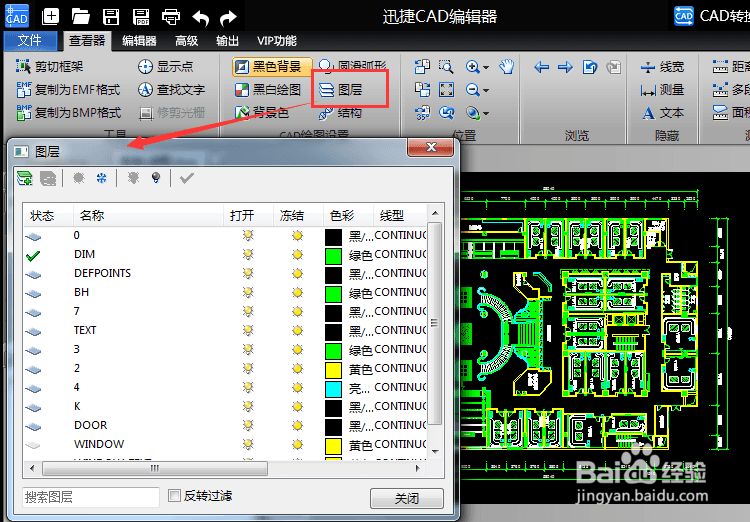Click the print icon
Image resolution: width=750 pixels, height=522 pixels.
pos(171,17)
